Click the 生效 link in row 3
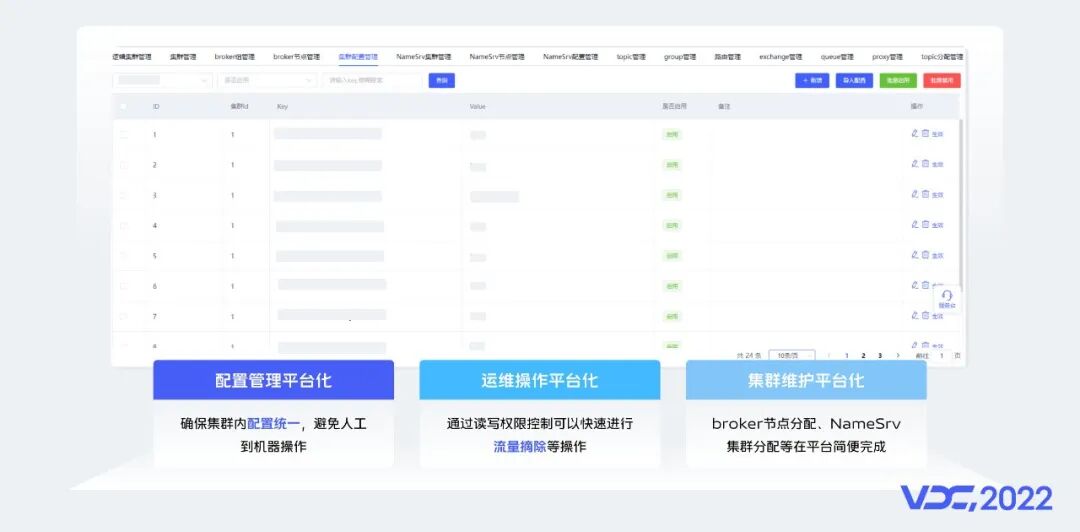This screenshot has width=1080, height=532. [x=937, y=195]
